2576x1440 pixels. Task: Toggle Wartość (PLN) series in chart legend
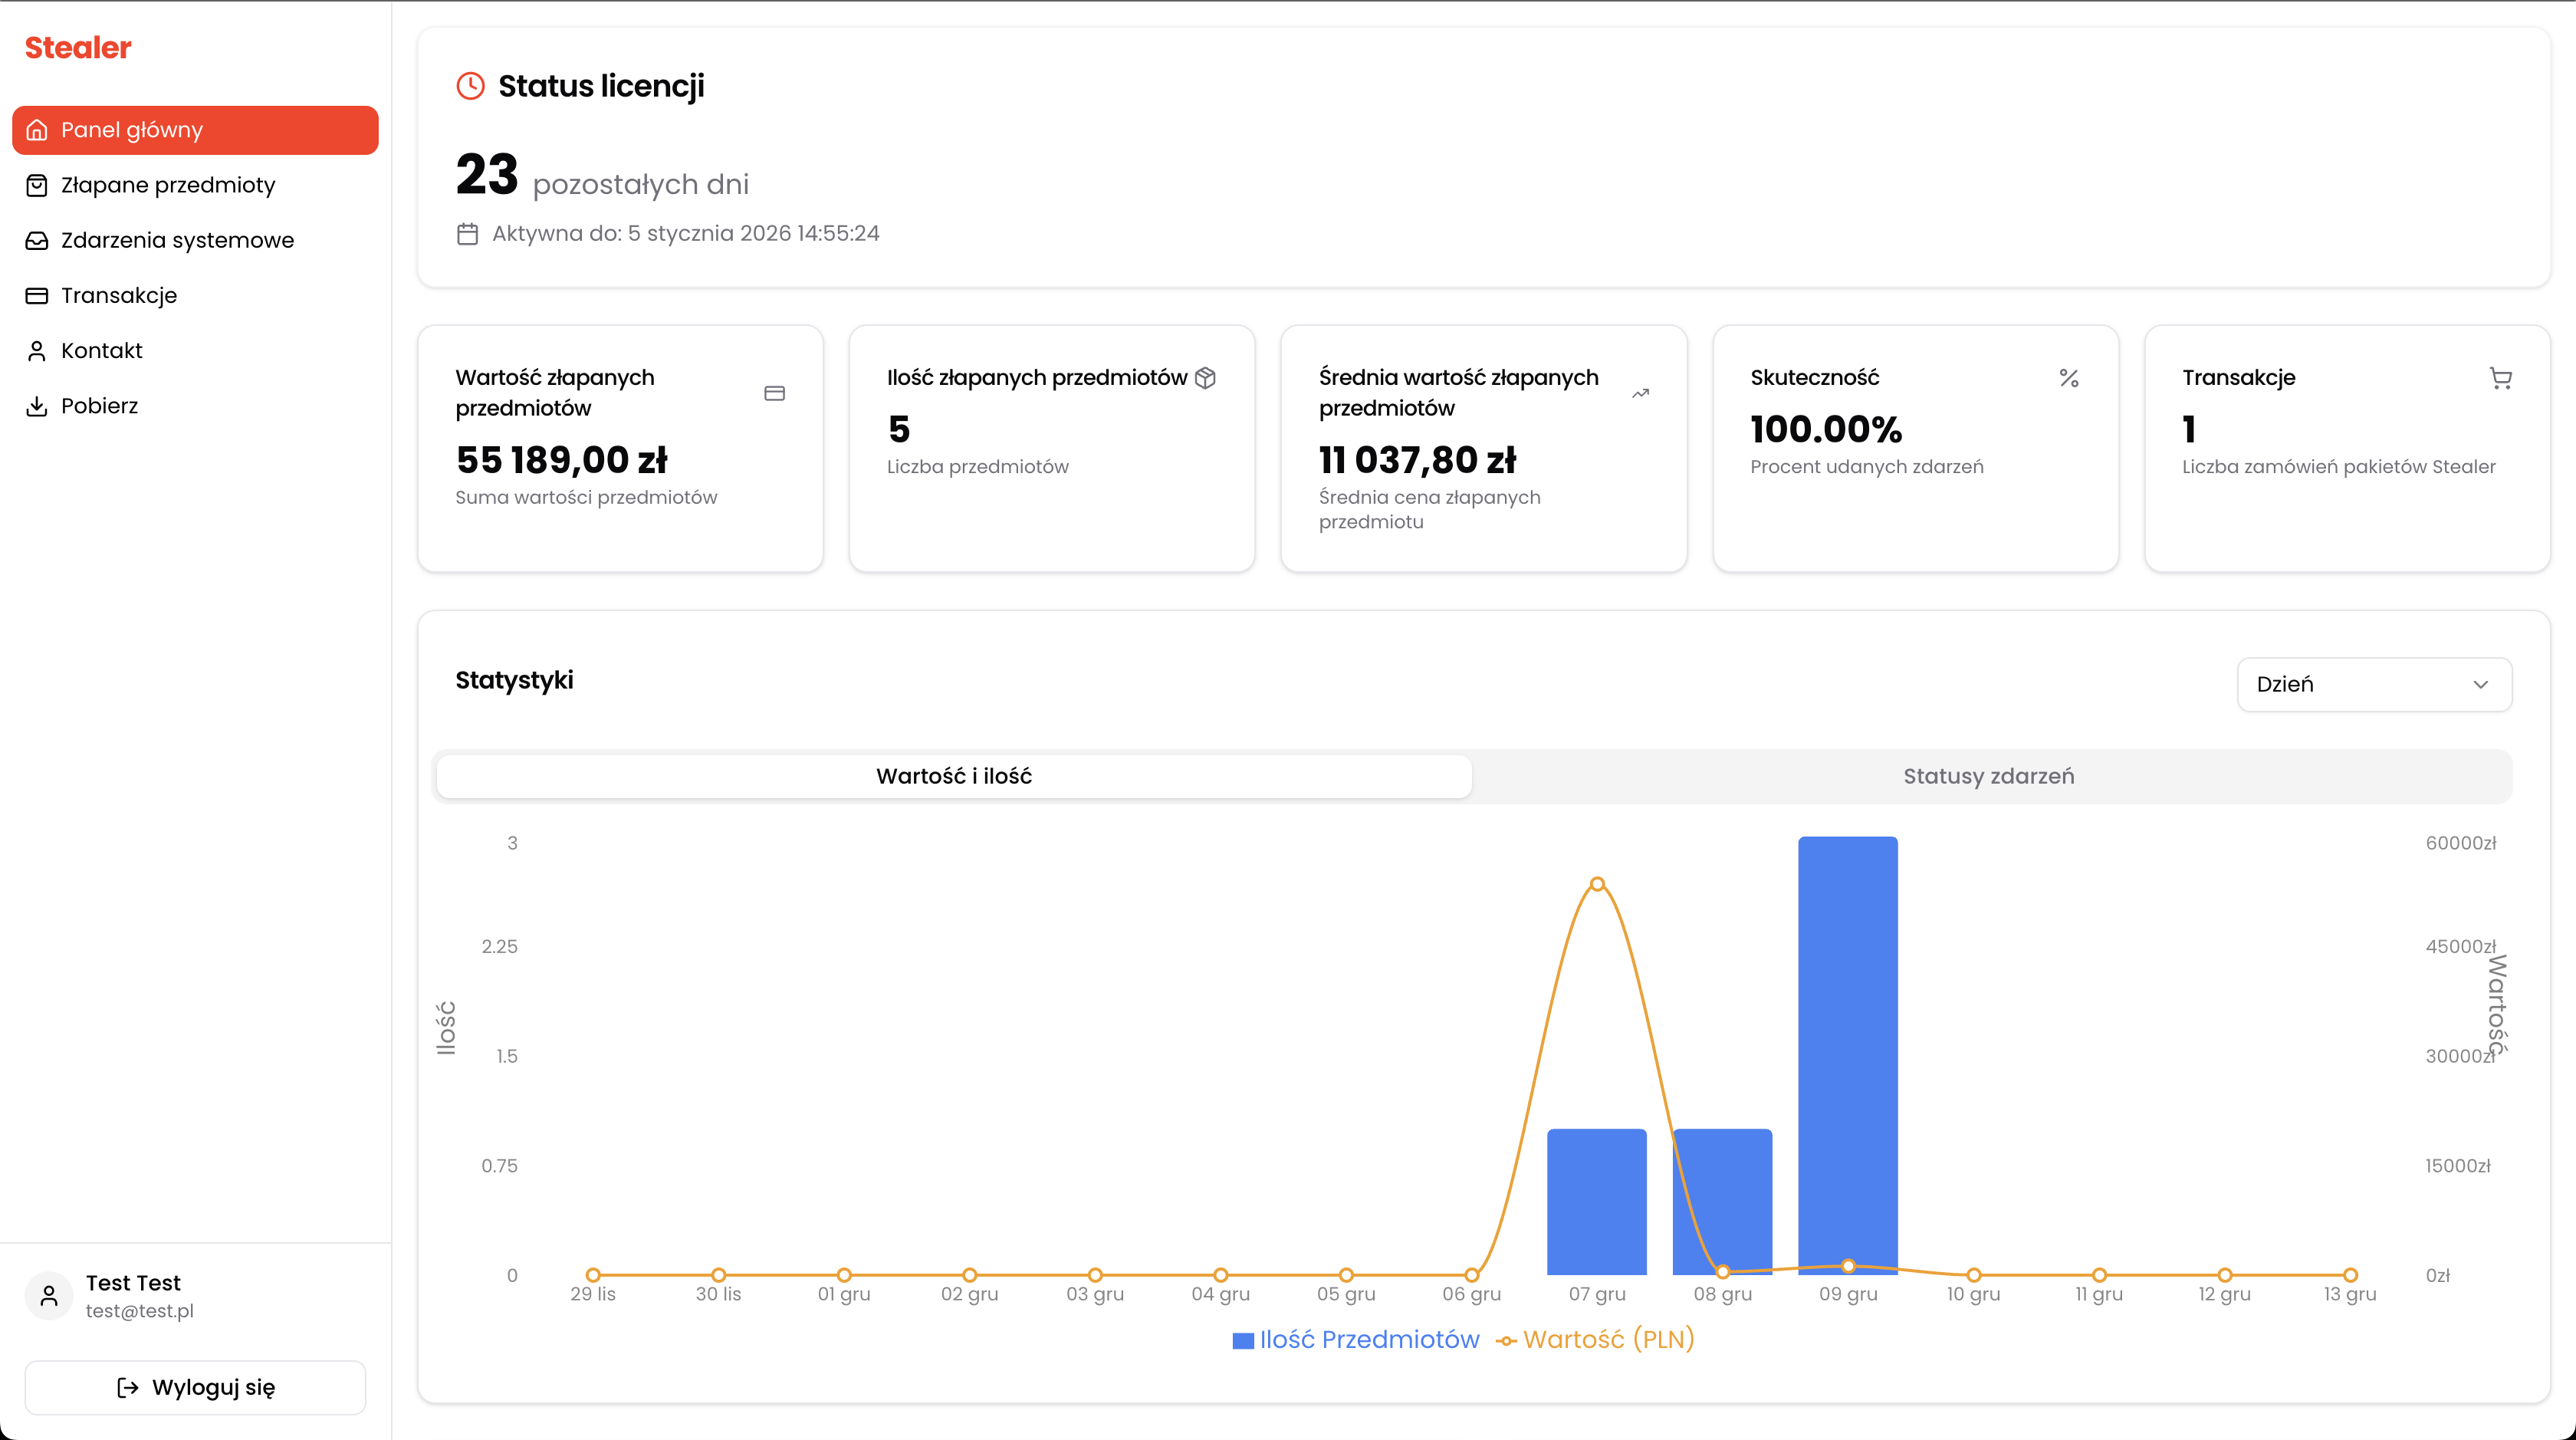click(1595, 1340)
